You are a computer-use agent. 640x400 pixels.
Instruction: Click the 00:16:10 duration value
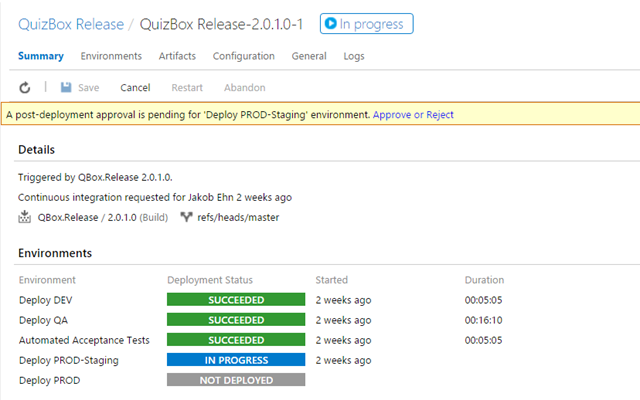click(483, 320)
